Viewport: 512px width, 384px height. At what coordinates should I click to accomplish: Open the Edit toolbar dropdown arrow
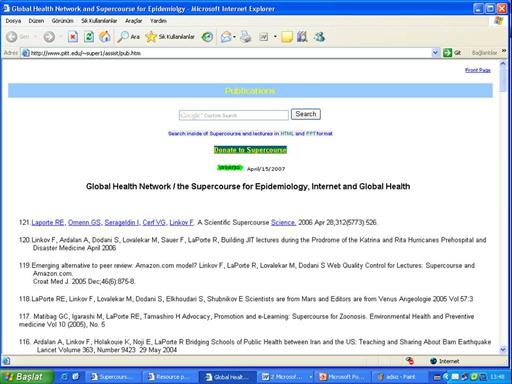[275, 37]
